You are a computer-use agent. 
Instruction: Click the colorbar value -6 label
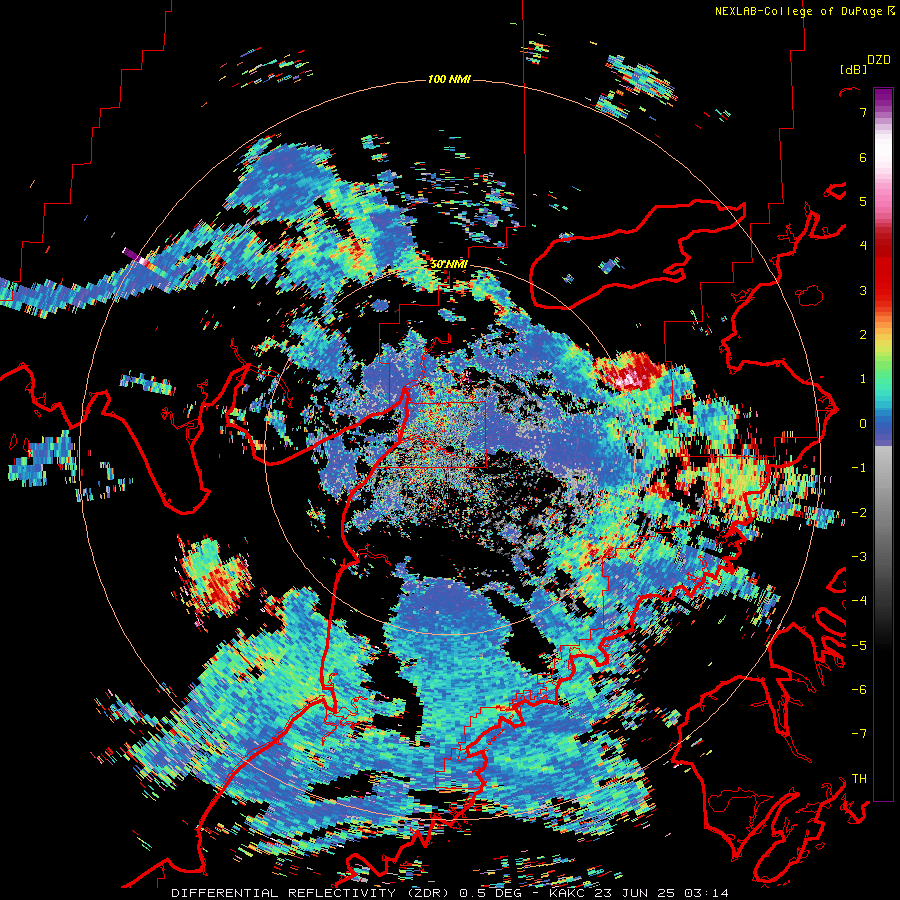pyautogui.click(x=859, y=690)
